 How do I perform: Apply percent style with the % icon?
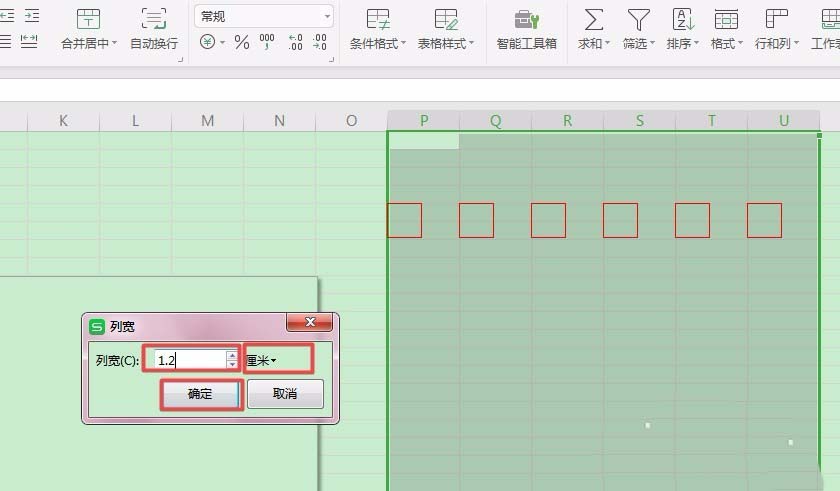242,42
